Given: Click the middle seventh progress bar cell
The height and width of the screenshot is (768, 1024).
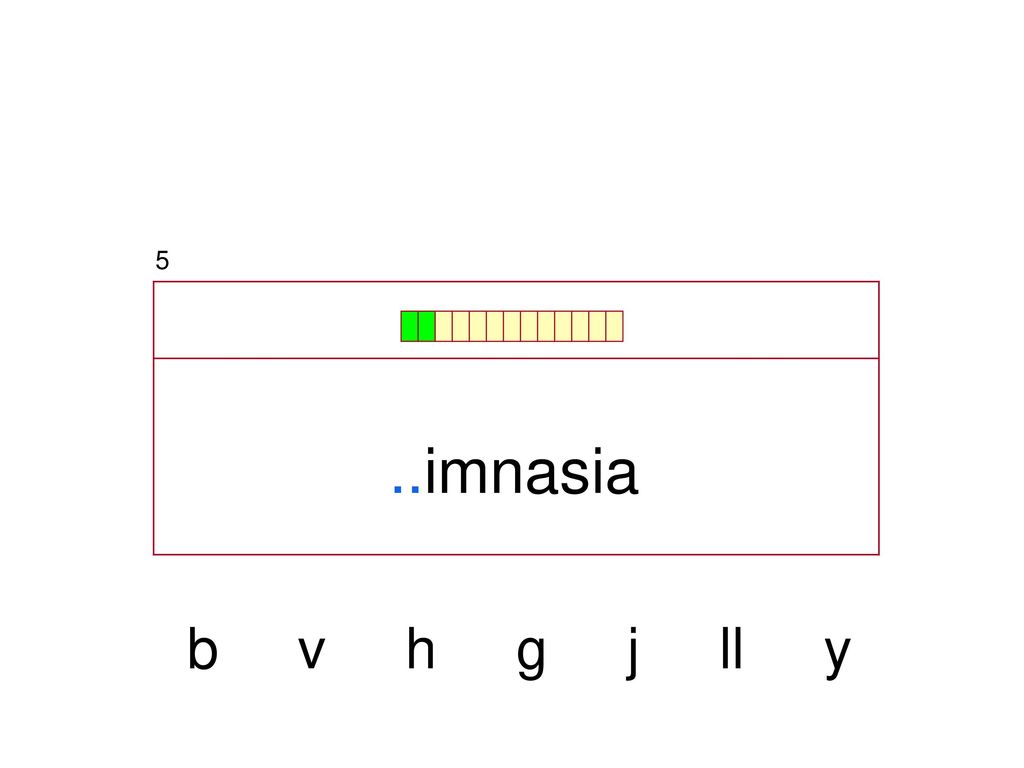Looking at the screenshot, I should pyautogui.click(x=512, y=327).
